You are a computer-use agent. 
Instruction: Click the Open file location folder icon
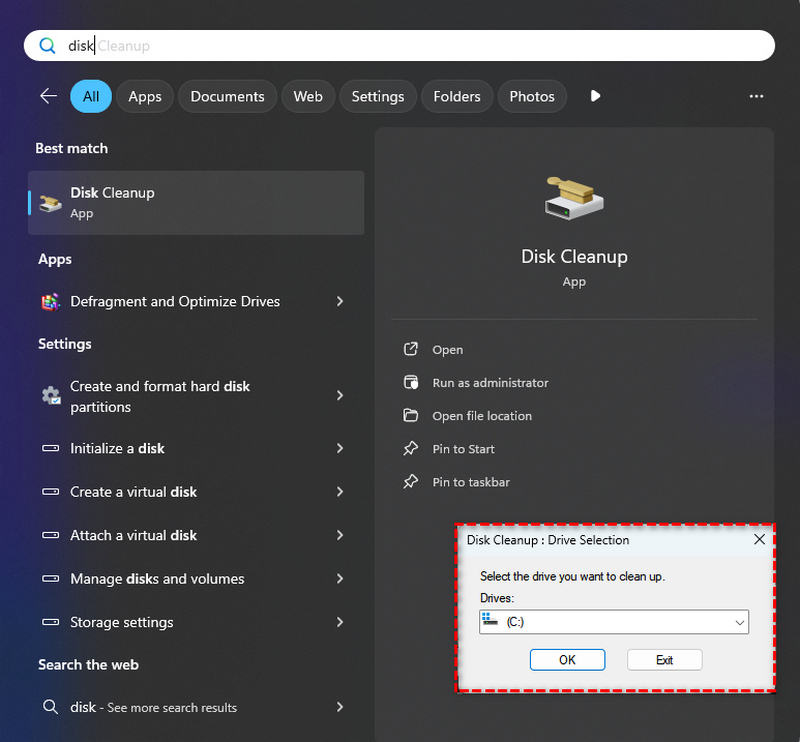tap(411, 415)
